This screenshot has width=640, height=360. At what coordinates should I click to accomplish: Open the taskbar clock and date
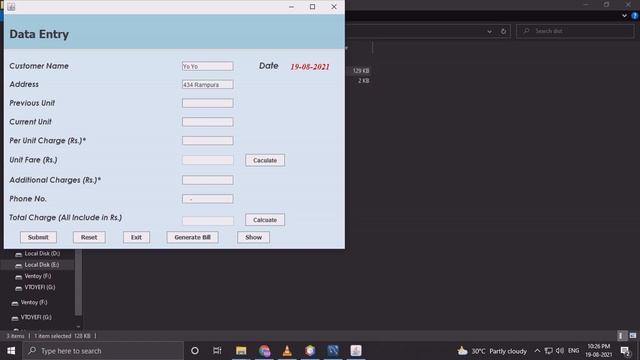pos(598,351)
